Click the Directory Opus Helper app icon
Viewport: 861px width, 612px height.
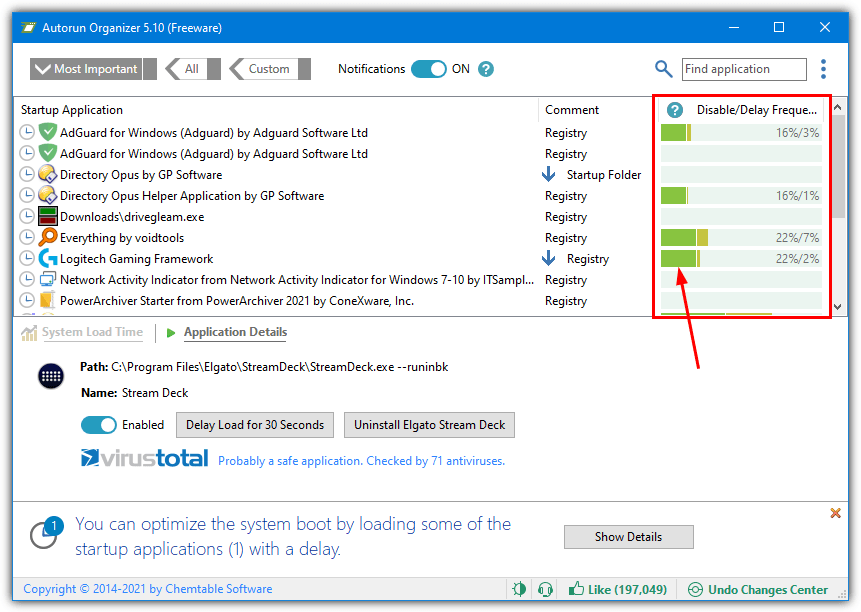point(48,195)
